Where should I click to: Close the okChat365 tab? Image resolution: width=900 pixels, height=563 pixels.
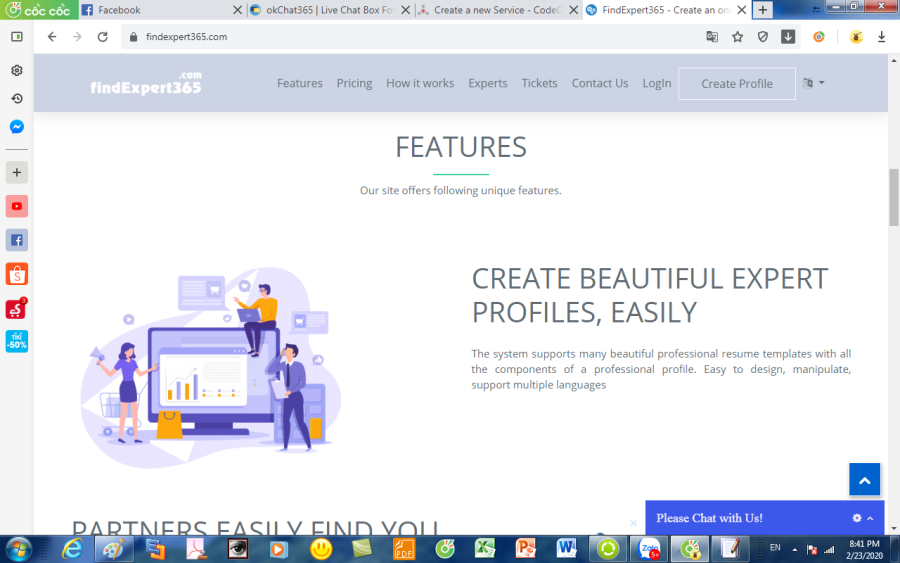(x=405, y=10)
